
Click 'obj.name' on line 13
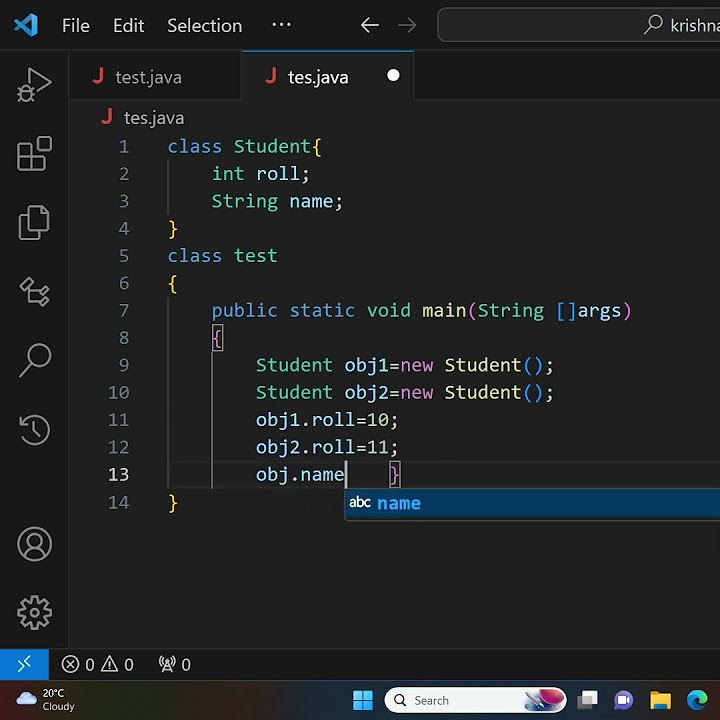[x=300, y=475]
